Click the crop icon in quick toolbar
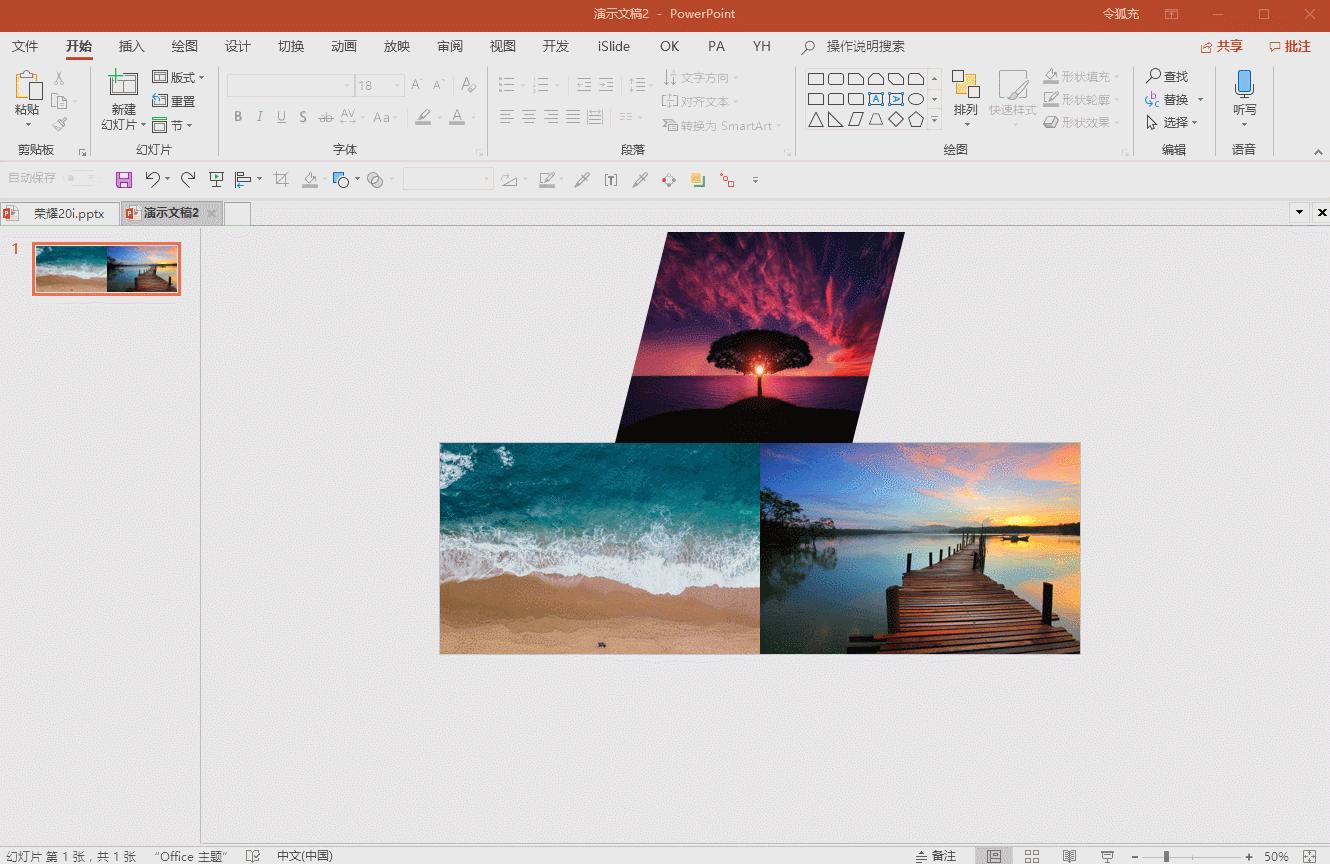This screenshot has width=1330, height=864. (281, 180)
